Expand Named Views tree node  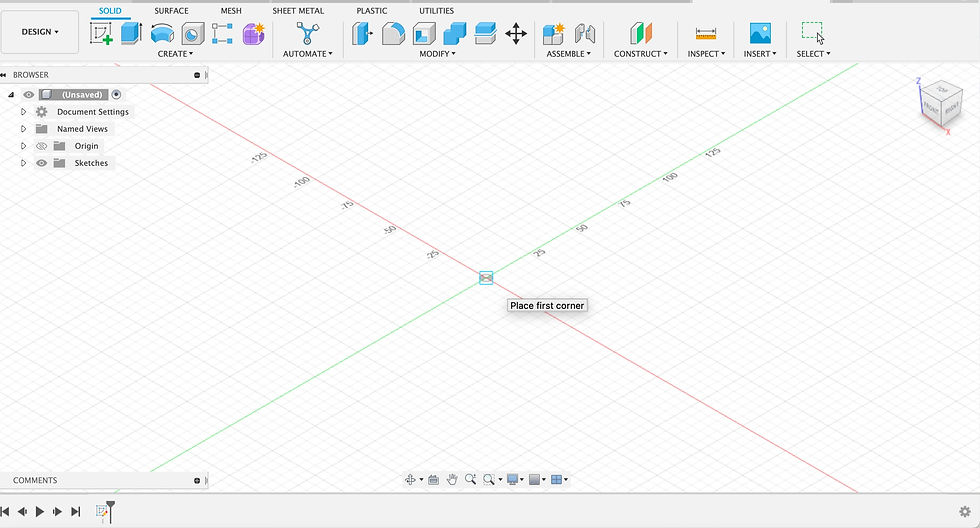click(x=23, y=129)
